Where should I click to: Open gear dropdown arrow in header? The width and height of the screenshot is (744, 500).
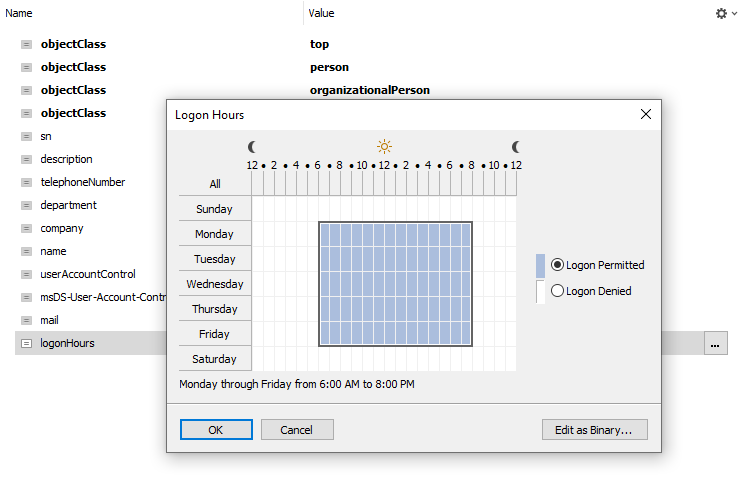[x=734, y=15]
